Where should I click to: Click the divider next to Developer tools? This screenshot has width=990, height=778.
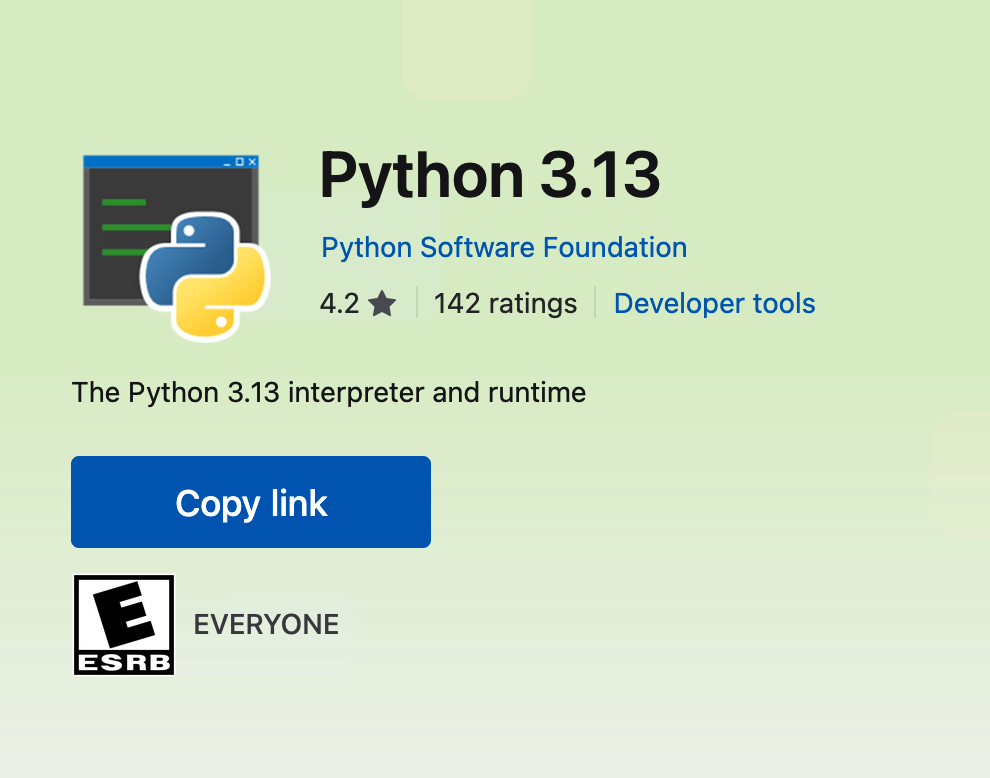click(597, 303)
